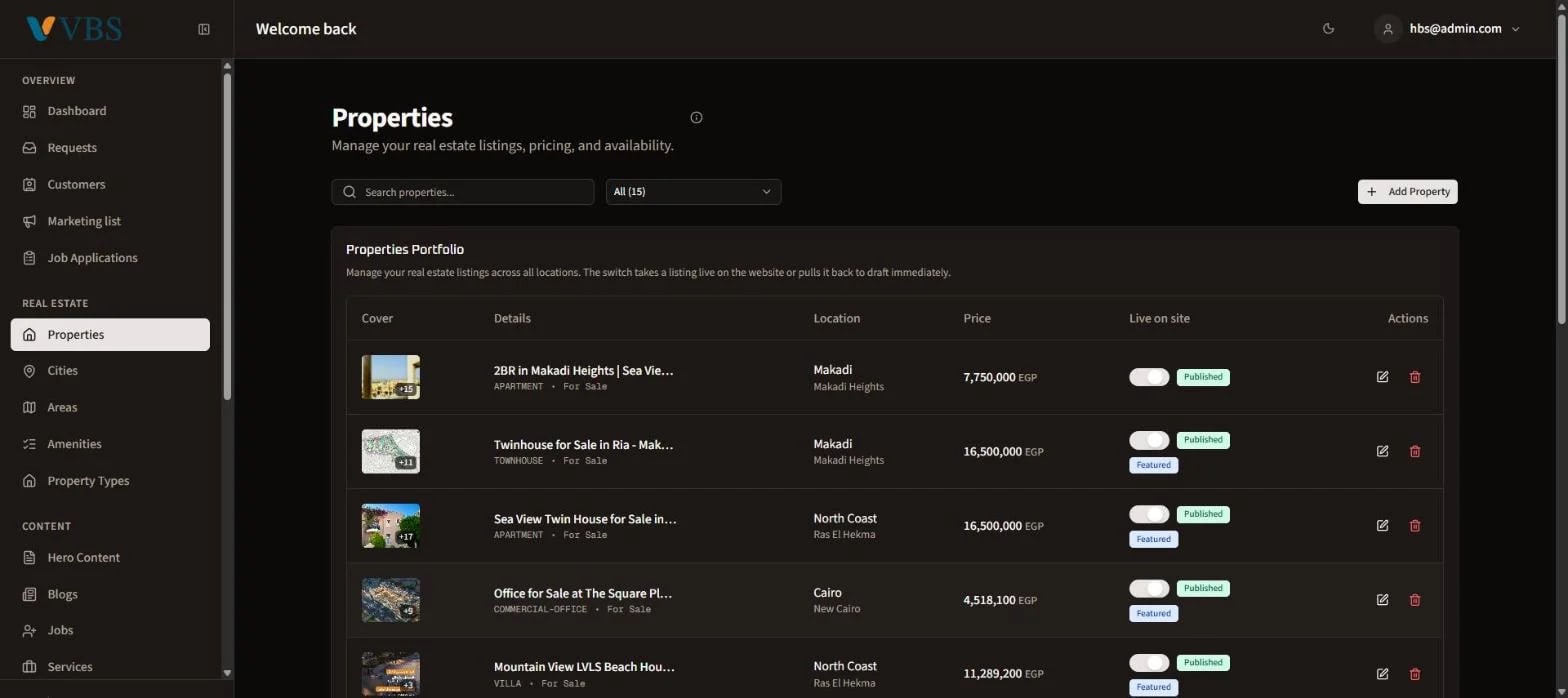Screen dimensions: 1568x698
Task: Open cover thumbnail of Sea View Twin House
Action: [x=391, y=525]
